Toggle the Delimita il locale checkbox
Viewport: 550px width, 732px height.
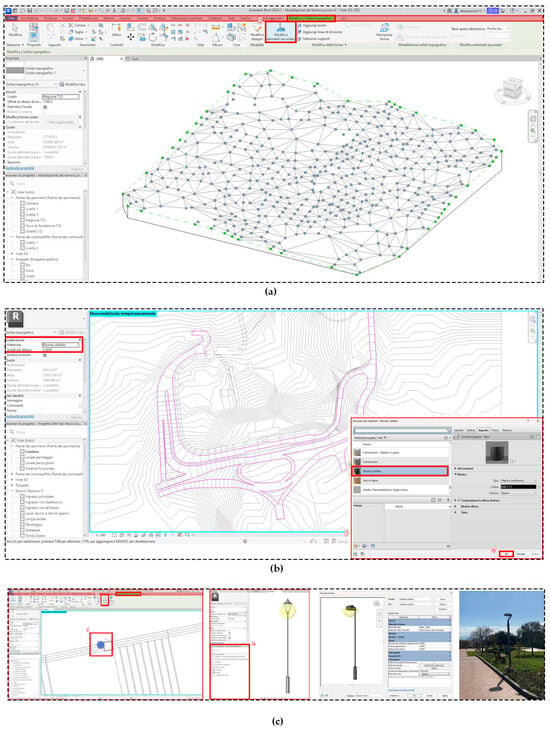tap(45, 107)
